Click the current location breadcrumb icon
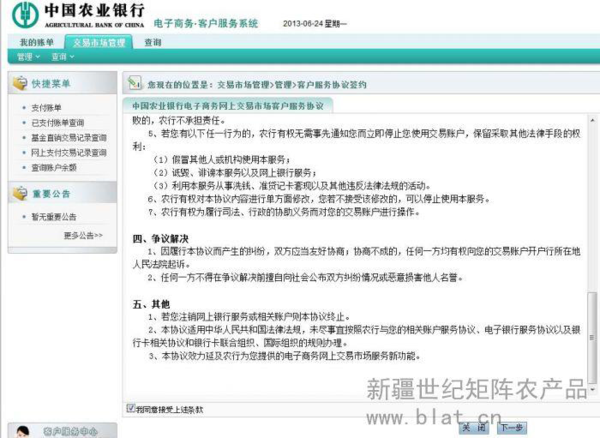The height and width of the screenshot is (438, 600). [x=135, y=83]
